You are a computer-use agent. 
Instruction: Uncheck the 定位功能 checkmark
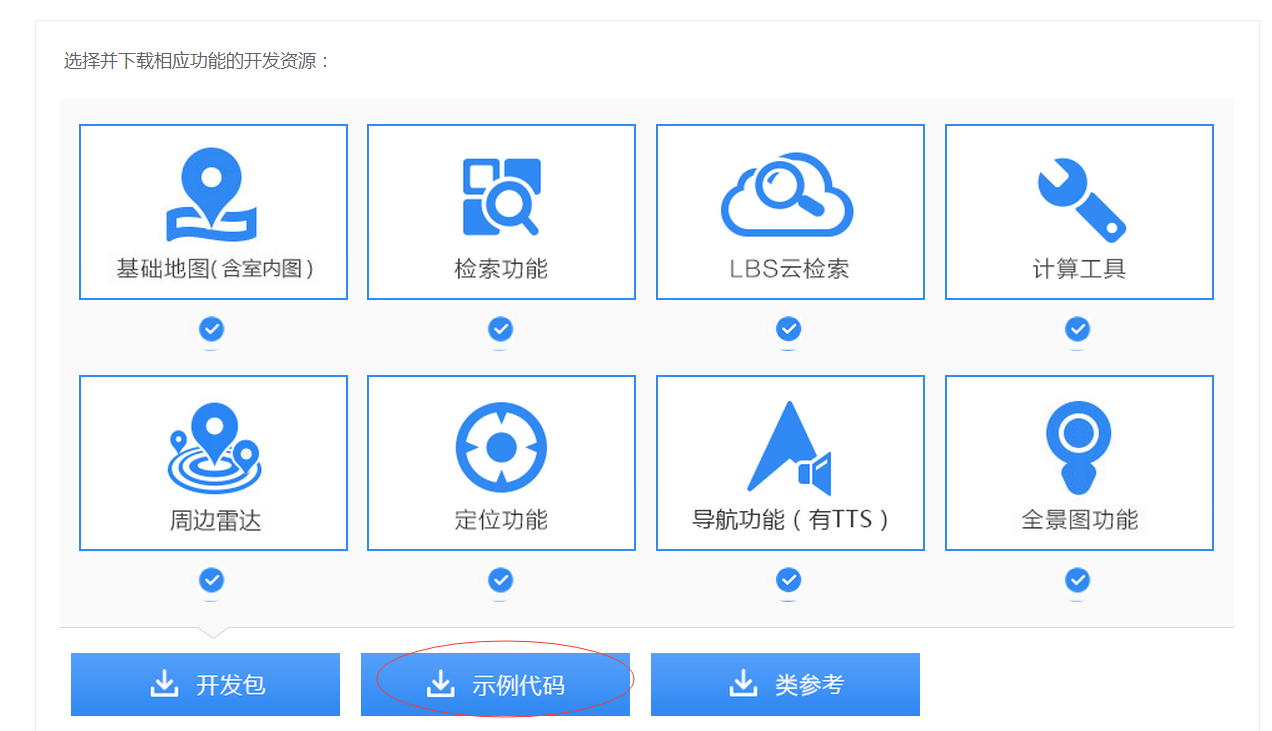tap(500, 580)
